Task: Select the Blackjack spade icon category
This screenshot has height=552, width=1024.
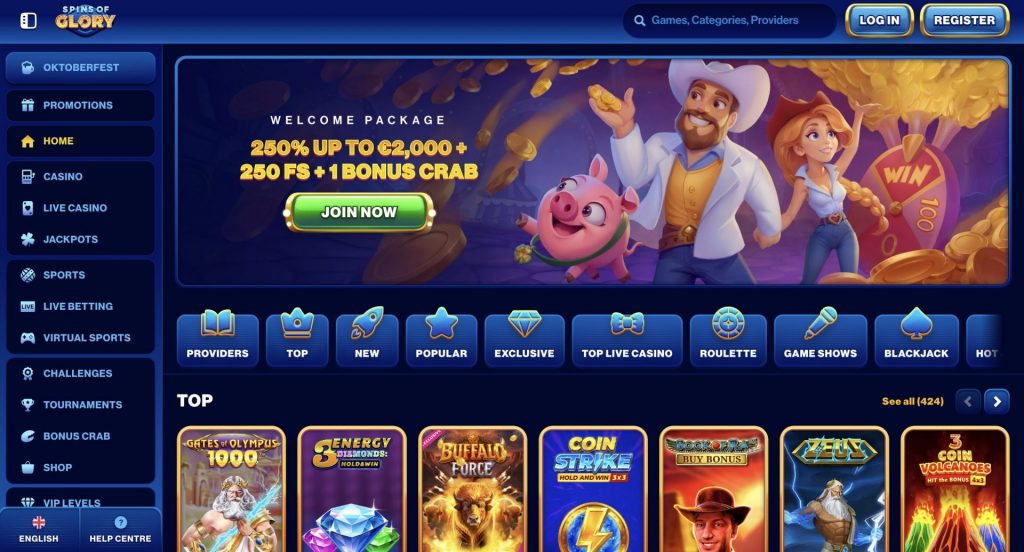Action: [x=916, y=340]
